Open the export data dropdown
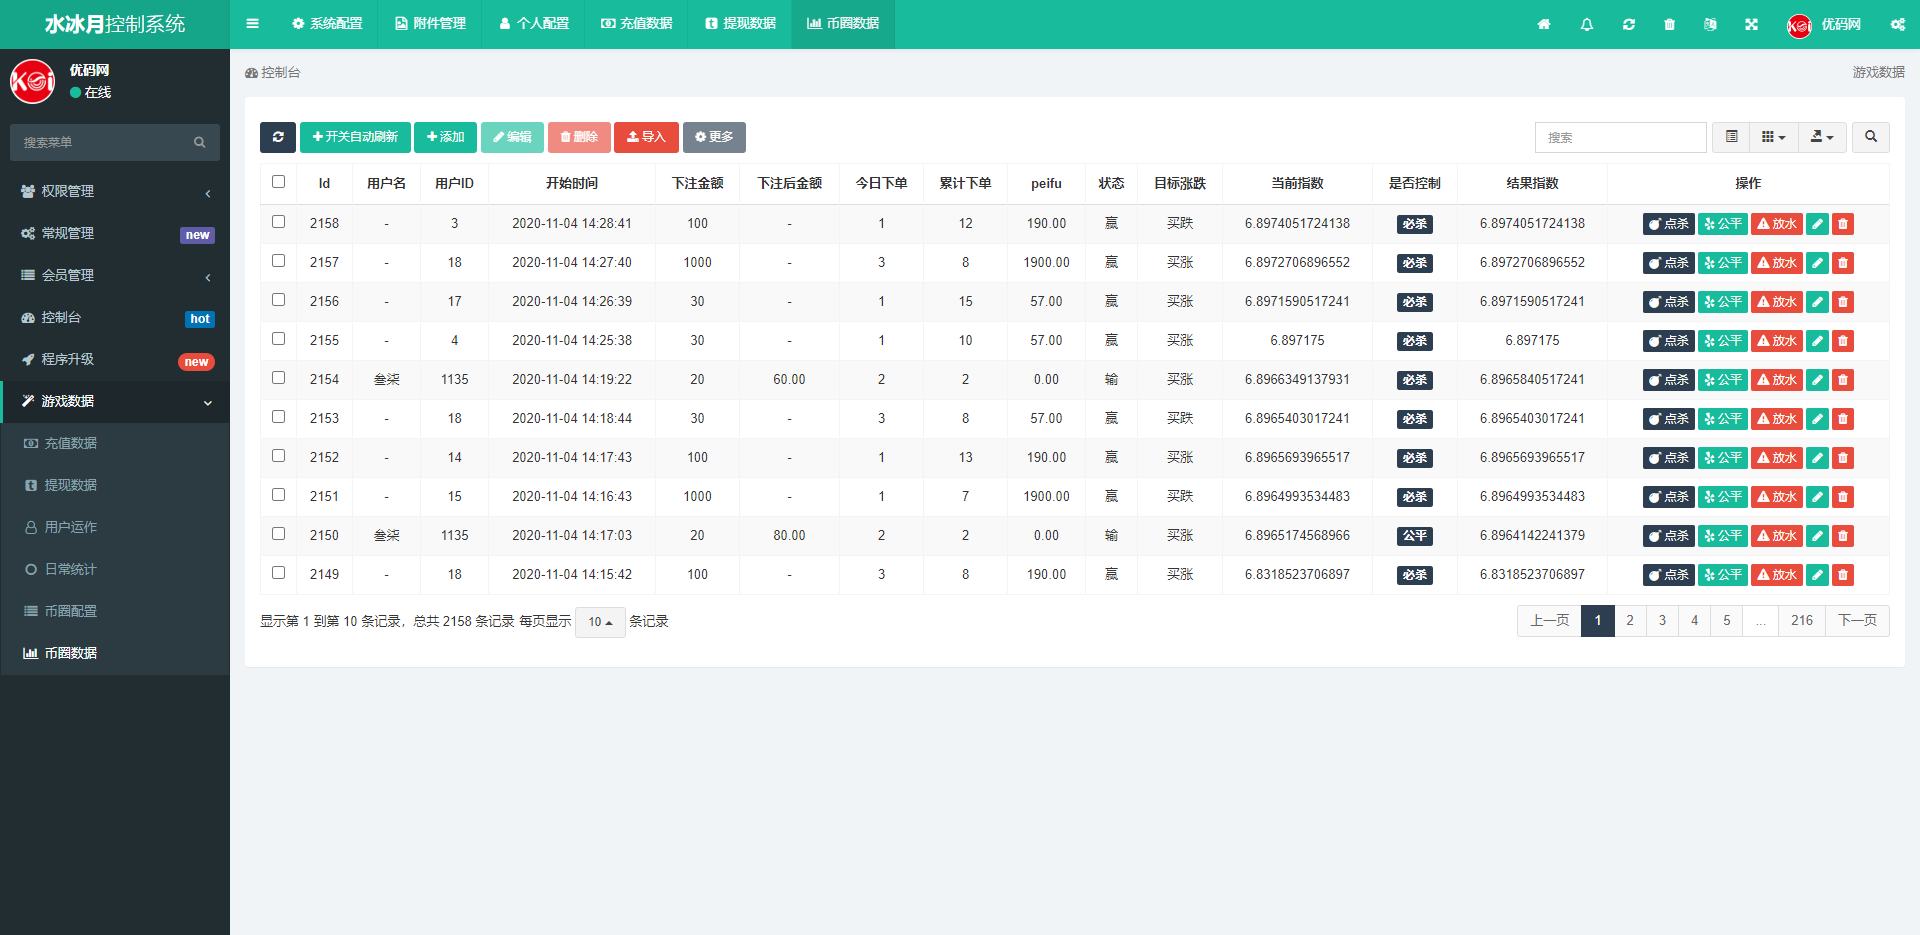Viewport: 1920px width, 935px height. [1822, 137]
